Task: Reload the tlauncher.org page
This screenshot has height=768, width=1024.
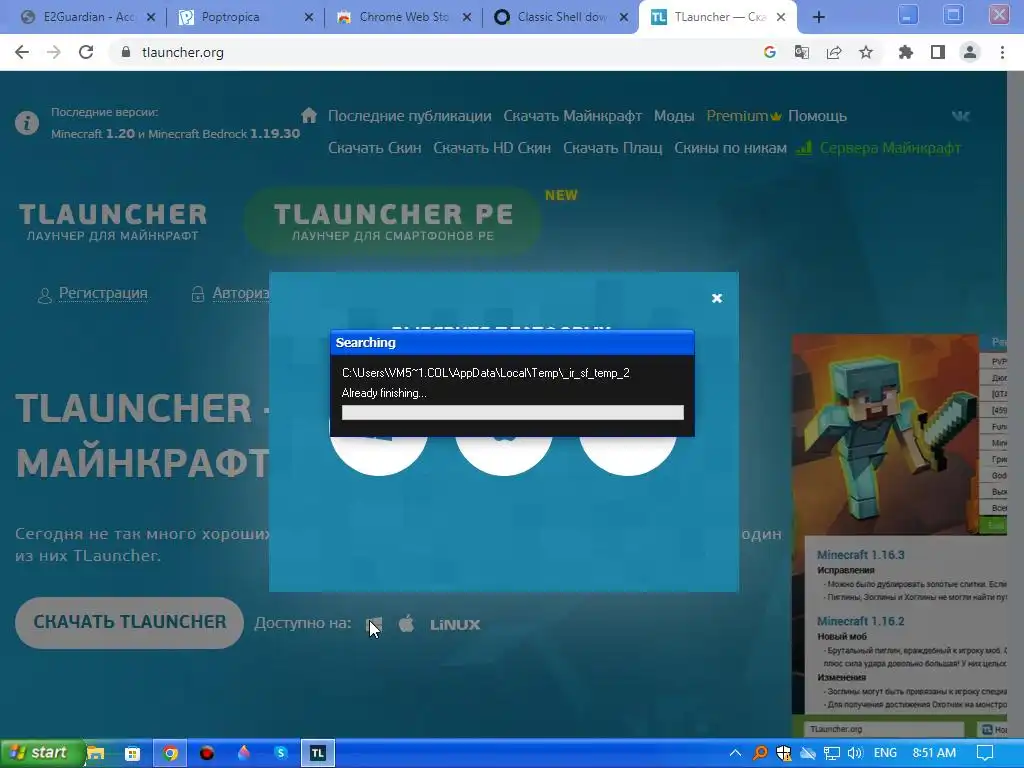Action: (86, 52)
